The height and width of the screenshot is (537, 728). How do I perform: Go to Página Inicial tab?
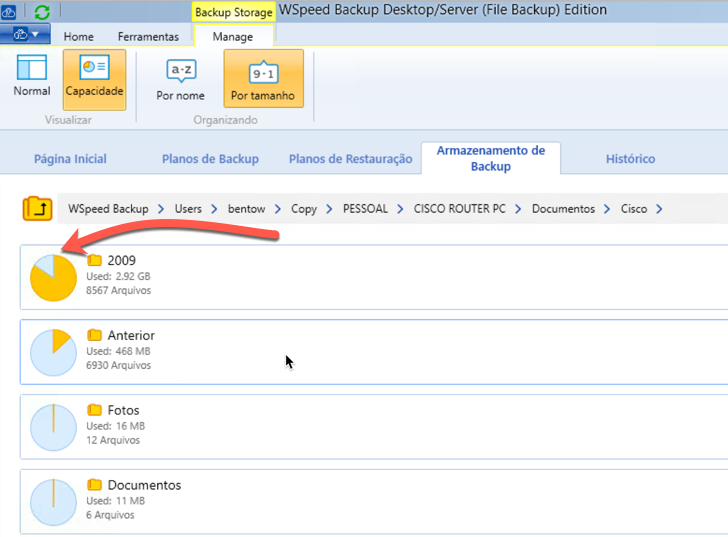coord(70,159)
